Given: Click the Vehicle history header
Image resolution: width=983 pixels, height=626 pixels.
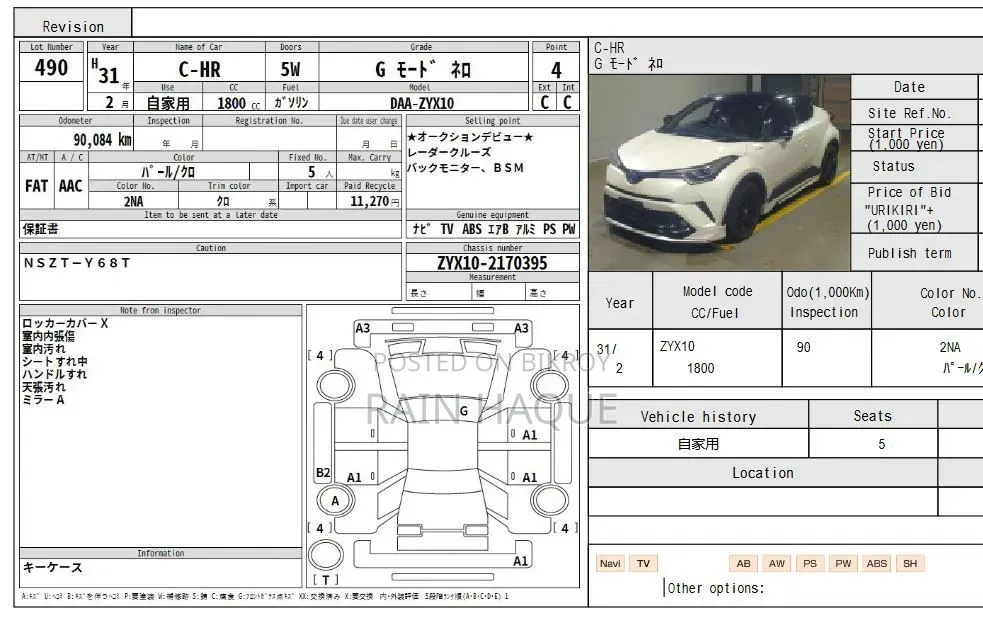Looking at the screenshot, I should pyautogui.click(x=698, y=417).
